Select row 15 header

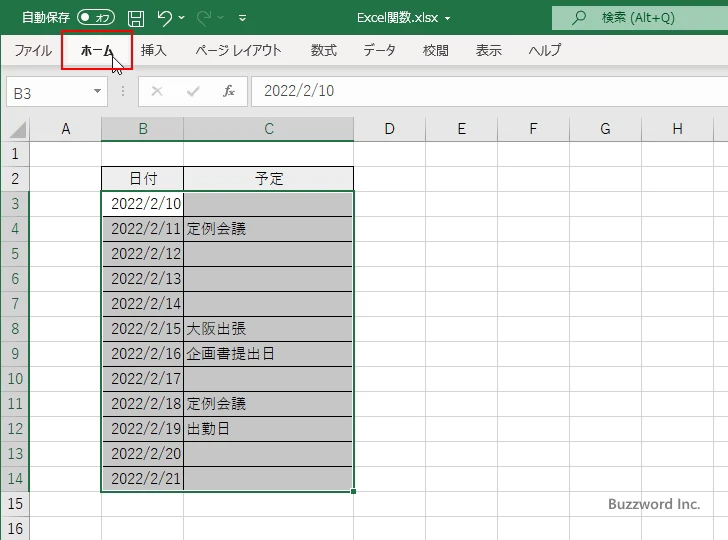(x=15, y=504)
